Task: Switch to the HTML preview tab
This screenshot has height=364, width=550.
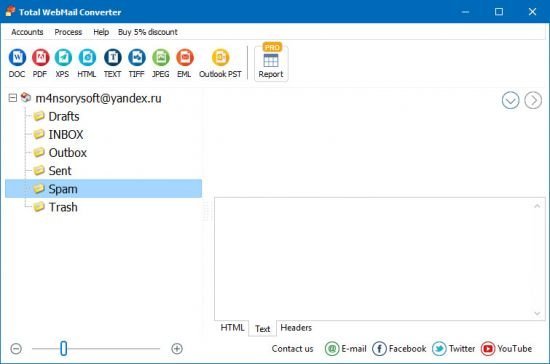Action: pos(232,328)
